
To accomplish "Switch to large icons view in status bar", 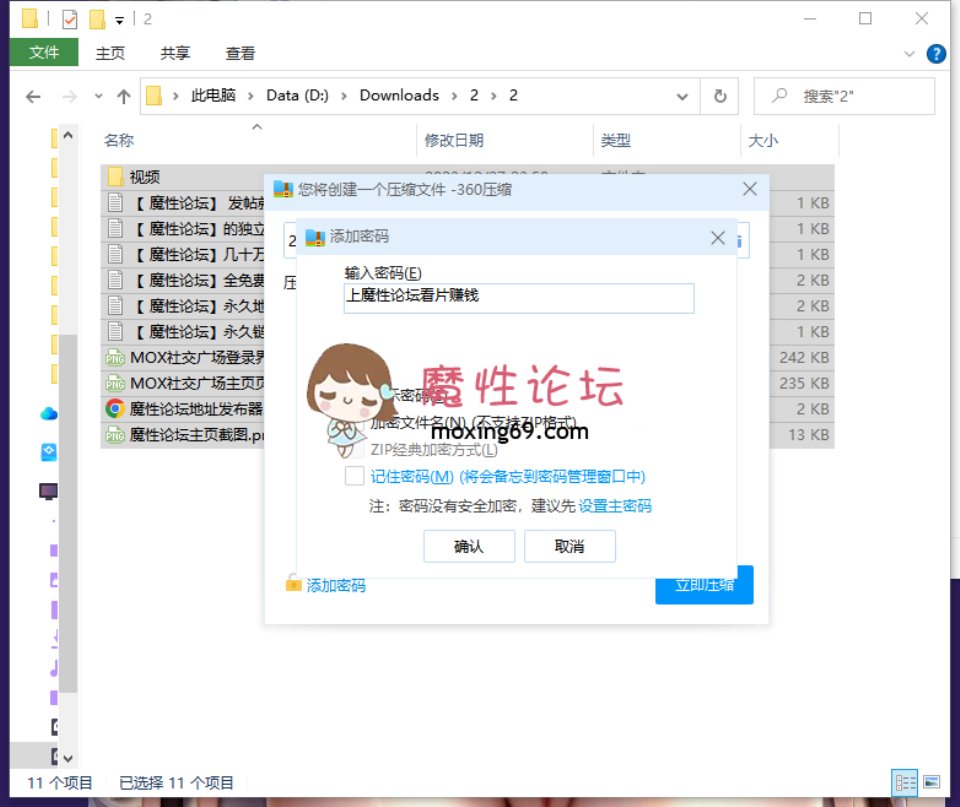I will click(x=932, y=783).
